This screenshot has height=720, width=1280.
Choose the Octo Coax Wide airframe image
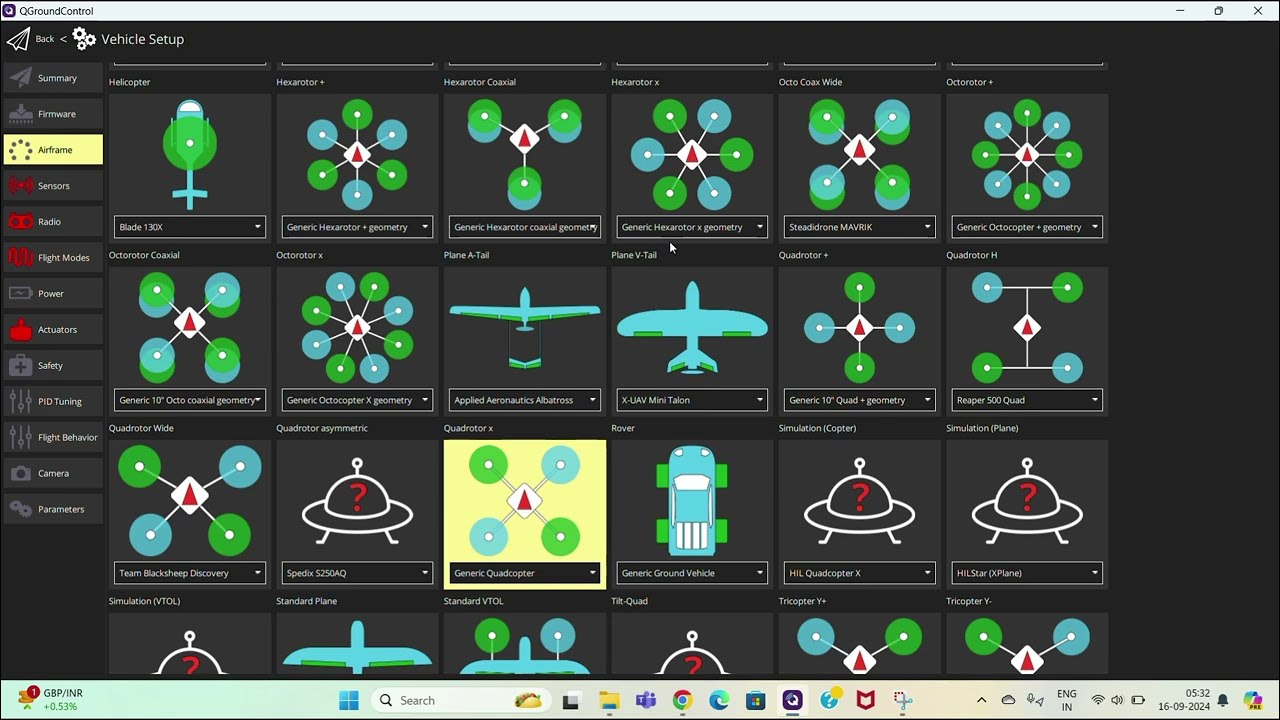pos(860,152)
